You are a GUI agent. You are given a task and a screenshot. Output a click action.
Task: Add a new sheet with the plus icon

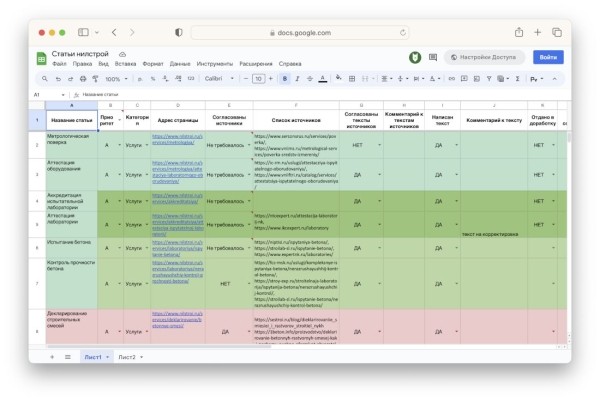(52, 356)
